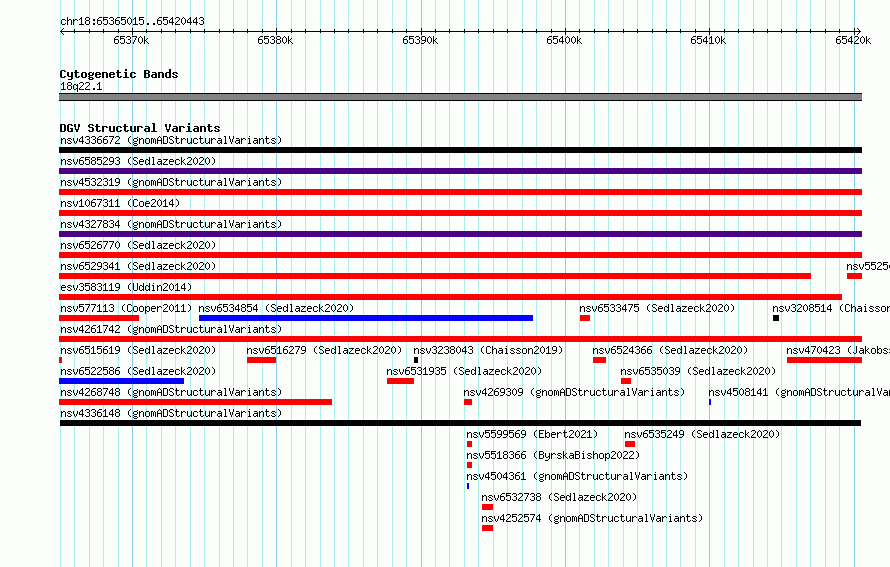890x567 pixels.
Task: Select the nsv3238043 Chaisson2019 label
Action: (488, 350)
